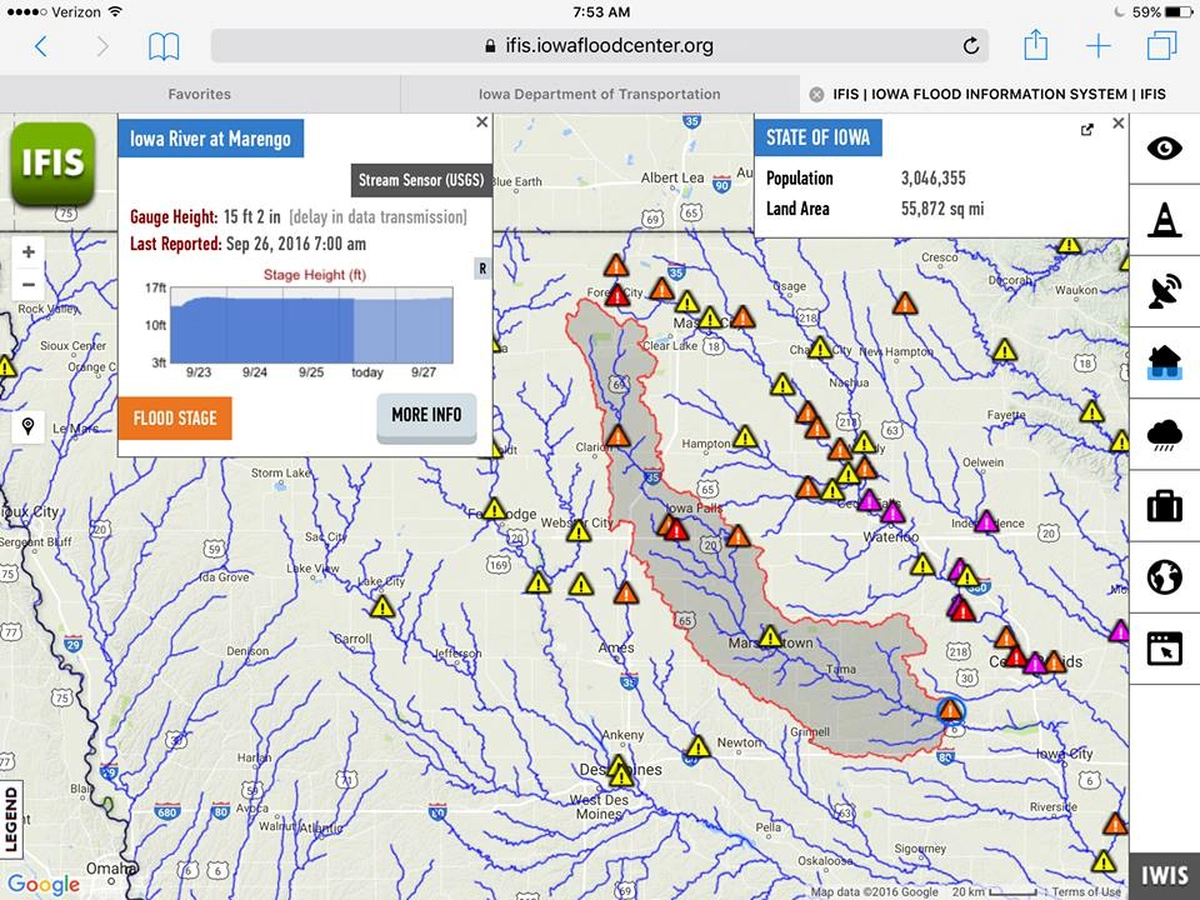The image size is (1200, 900).
Task: Select the briefcase tools icon
Action: point(1164,506)
